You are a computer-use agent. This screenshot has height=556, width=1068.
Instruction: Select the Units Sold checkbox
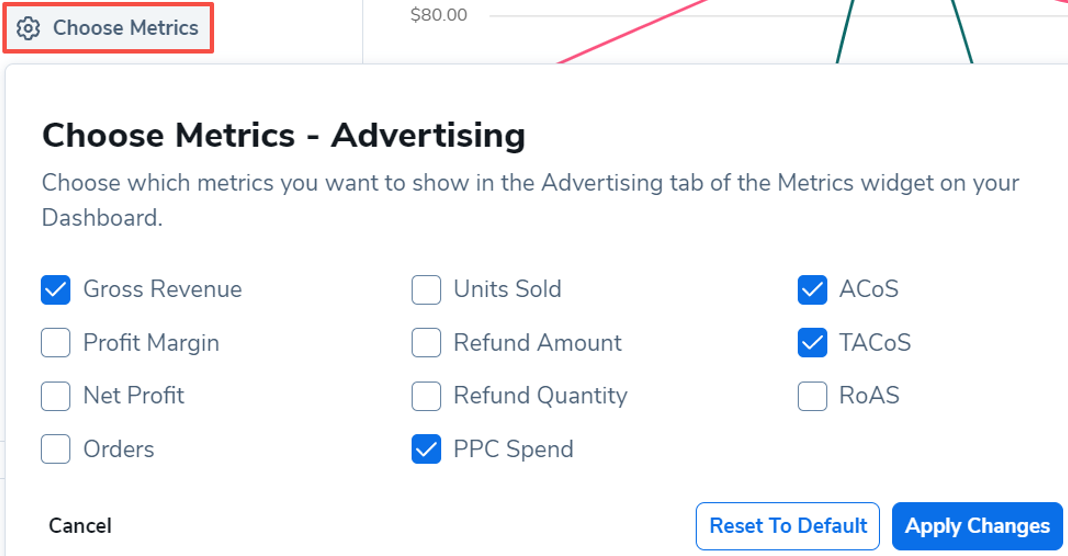(426, 290)
